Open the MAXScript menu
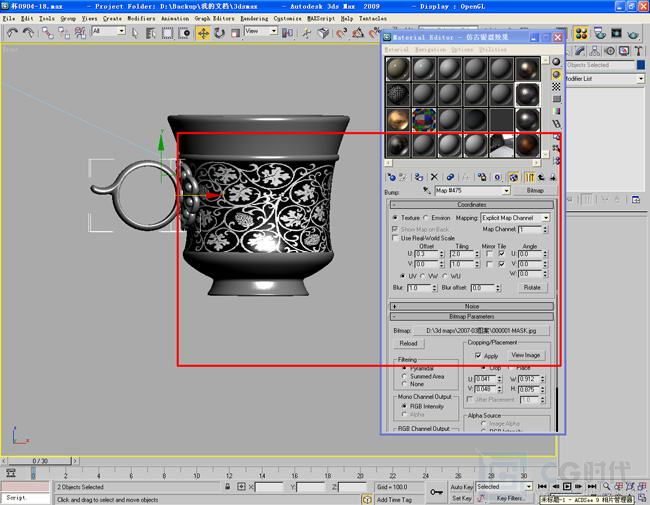650x505 pixels. pyautogui.click(x=321, y=19)
